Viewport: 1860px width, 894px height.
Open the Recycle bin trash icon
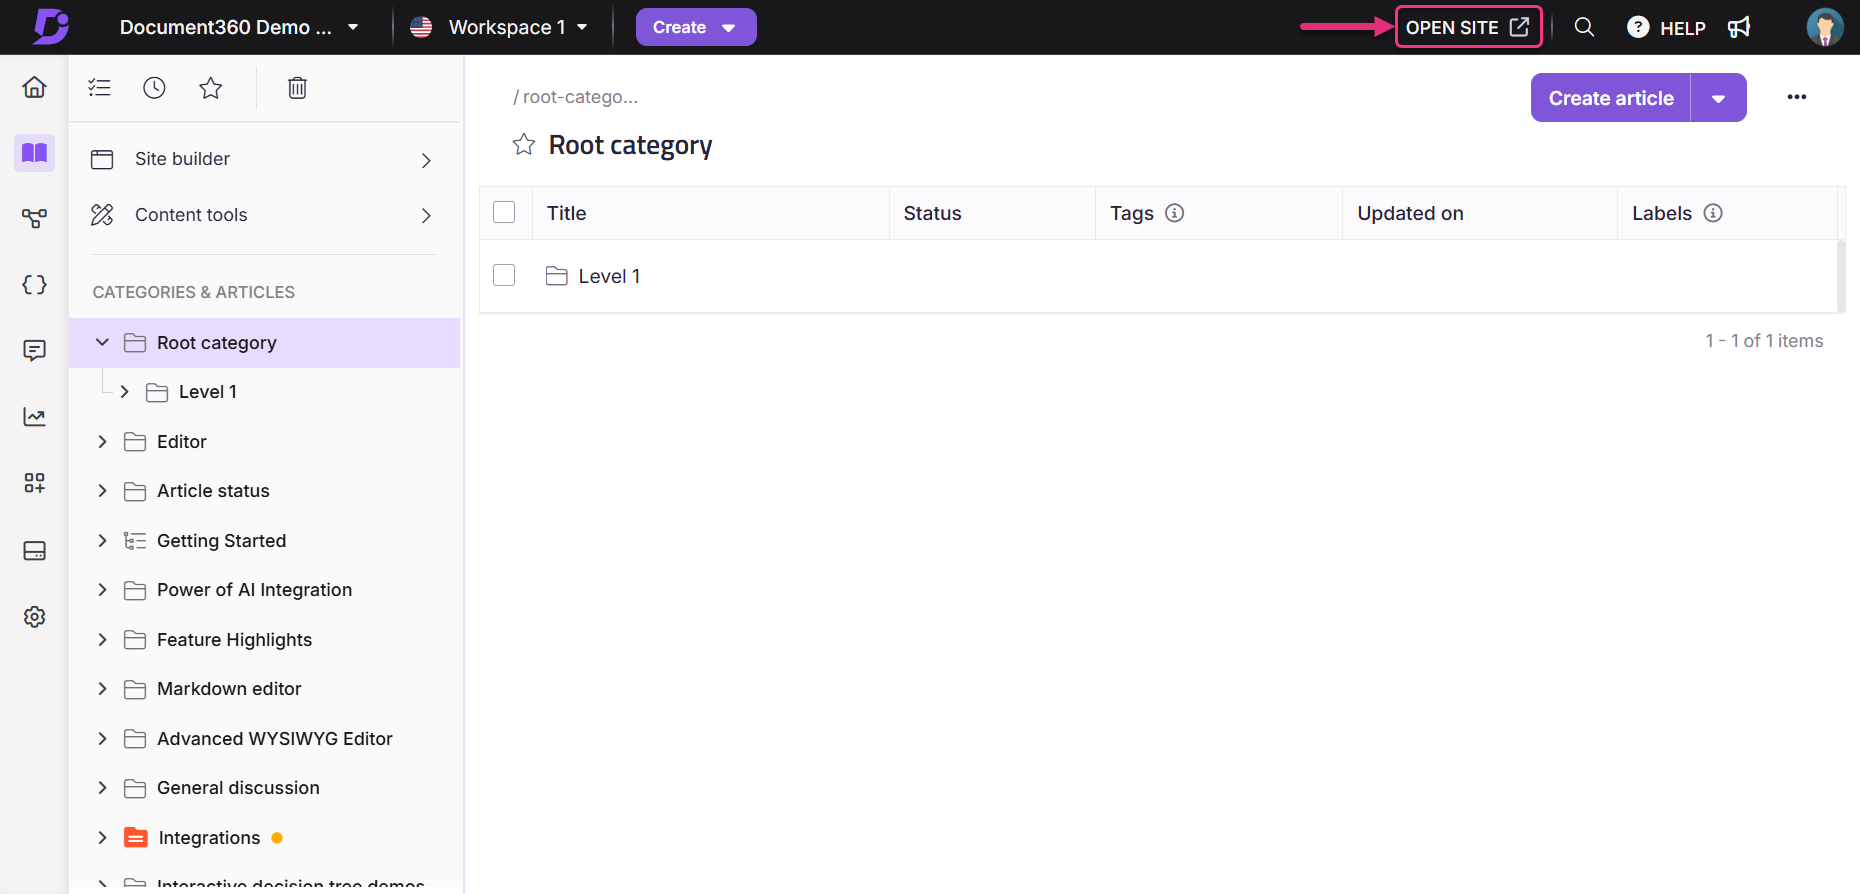point(297,88)
